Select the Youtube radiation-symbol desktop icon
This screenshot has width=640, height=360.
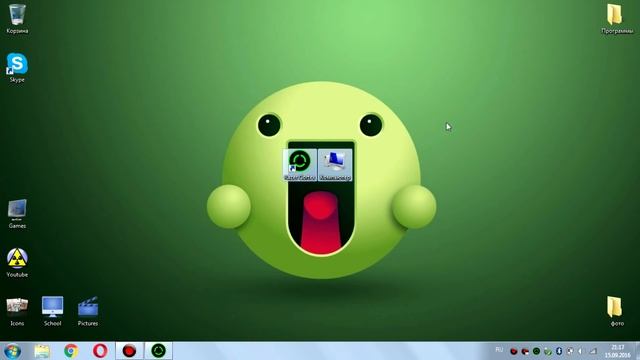click(17, 263)
